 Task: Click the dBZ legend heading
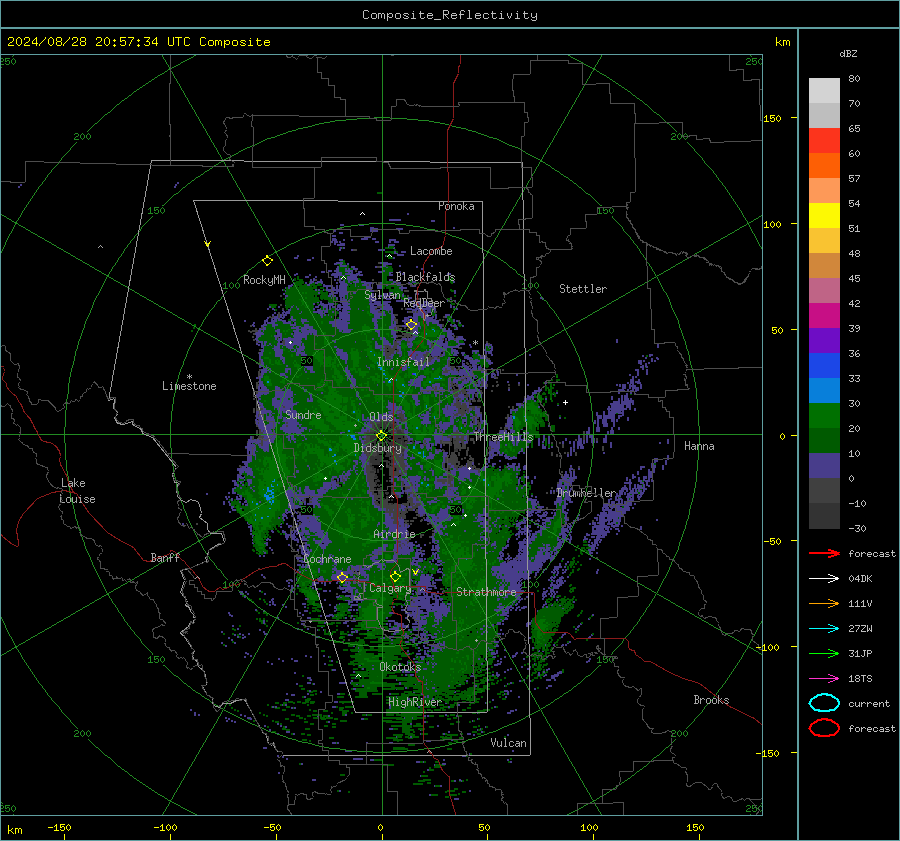(x=848, y=53)
